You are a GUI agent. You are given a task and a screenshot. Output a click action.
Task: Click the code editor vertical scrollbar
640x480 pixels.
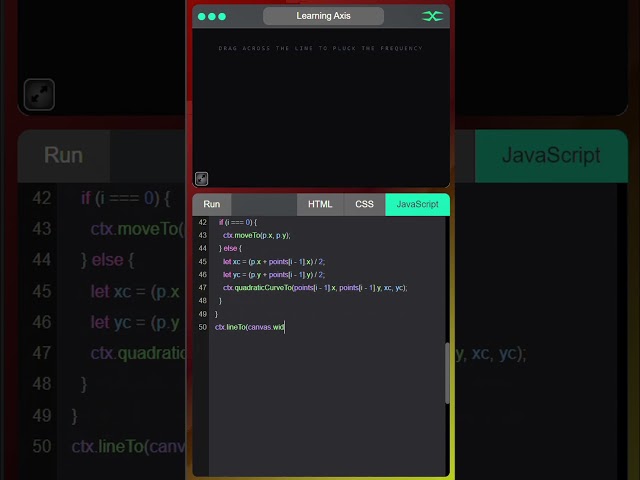tap(447, 373)
